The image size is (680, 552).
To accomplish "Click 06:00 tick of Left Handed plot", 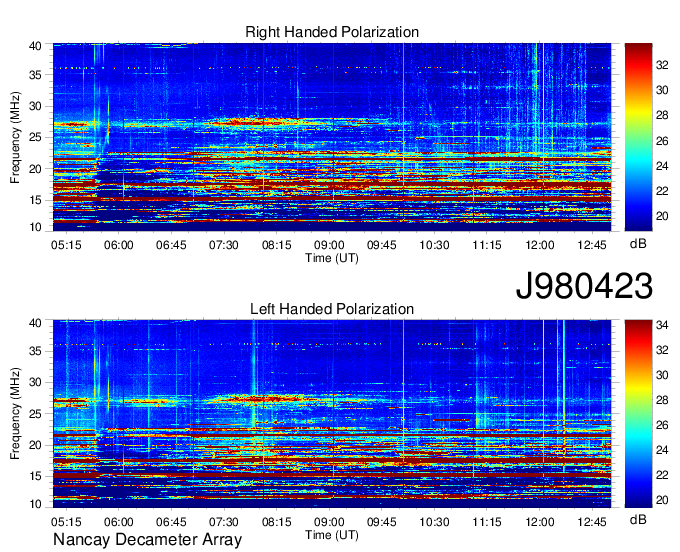I will [118, 522].
